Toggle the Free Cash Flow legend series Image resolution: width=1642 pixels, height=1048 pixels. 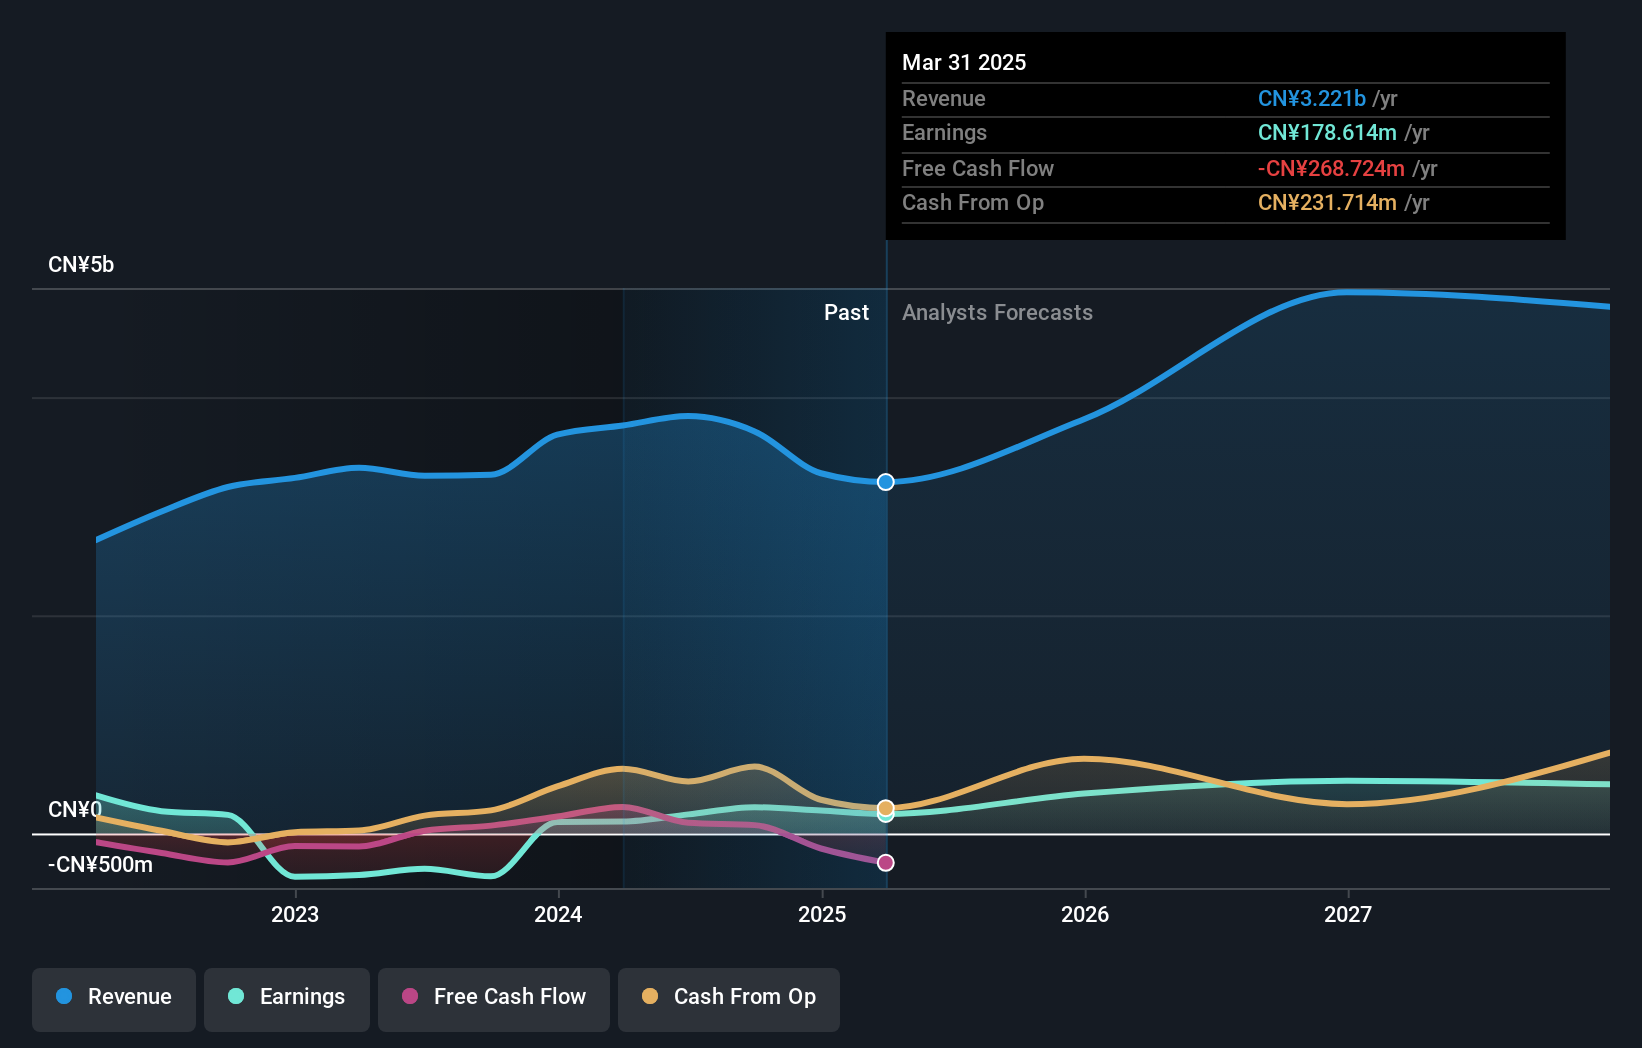pyautogui.click(x=494, y=999)
